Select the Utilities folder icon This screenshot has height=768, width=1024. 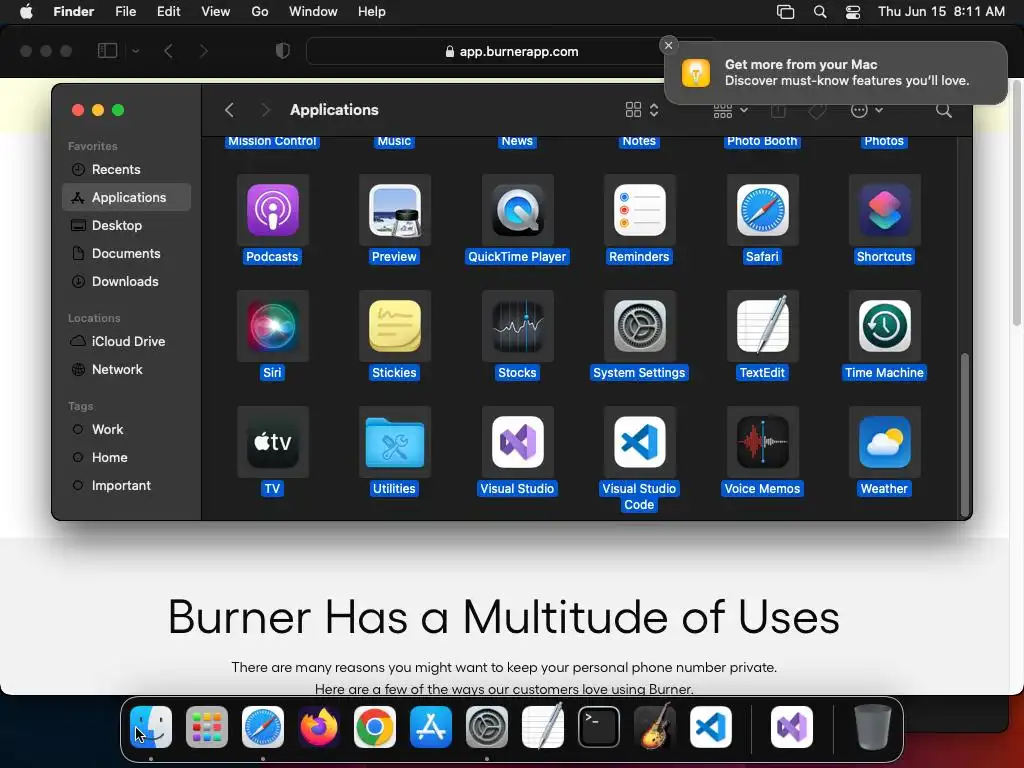click(x=394, y=442)
